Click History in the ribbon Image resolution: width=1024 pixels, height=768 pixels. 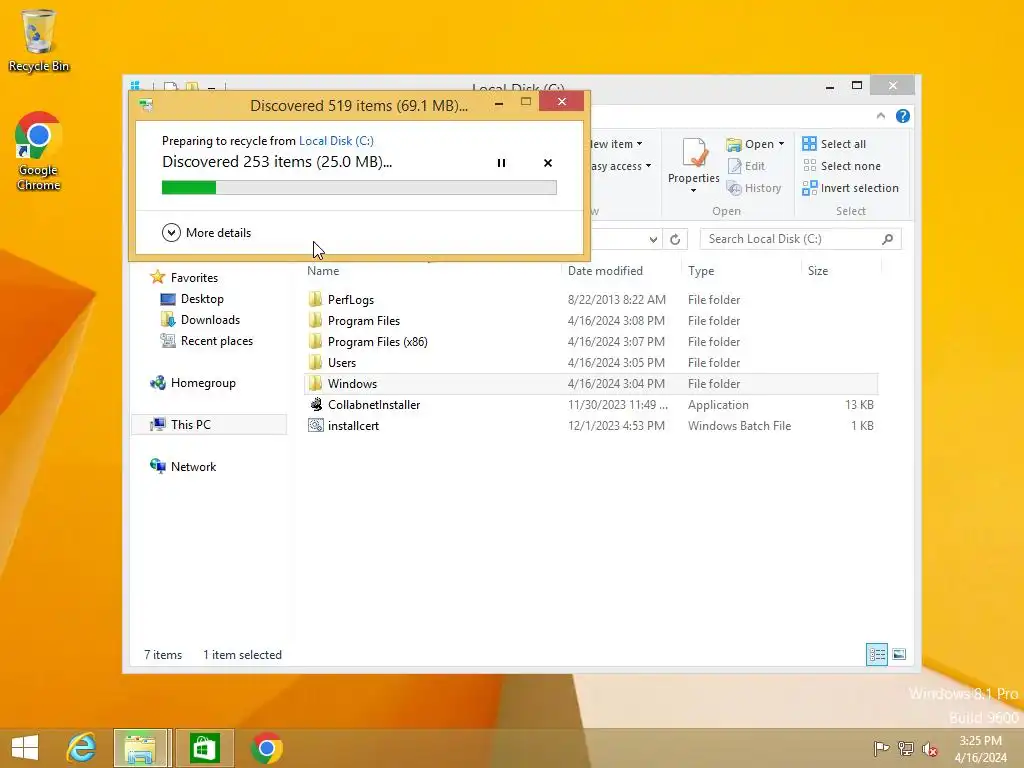[x=754, y=188]
